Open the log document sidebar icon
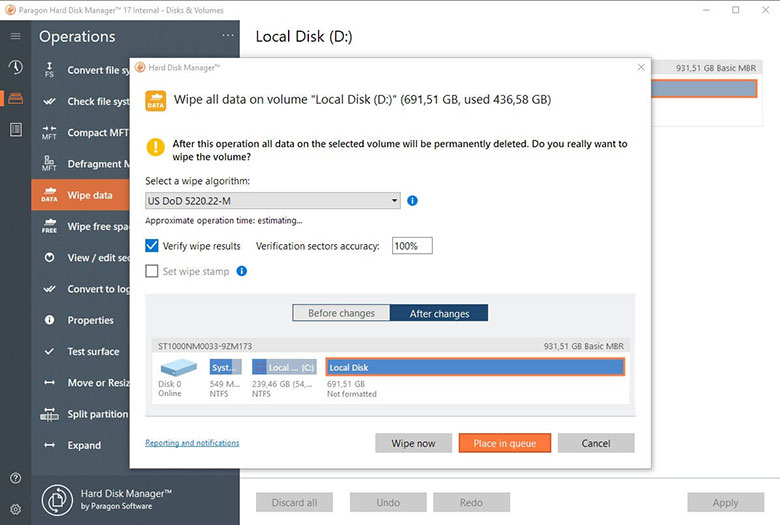The height and width of the screenshot is (525, 780). click(15, 130)
